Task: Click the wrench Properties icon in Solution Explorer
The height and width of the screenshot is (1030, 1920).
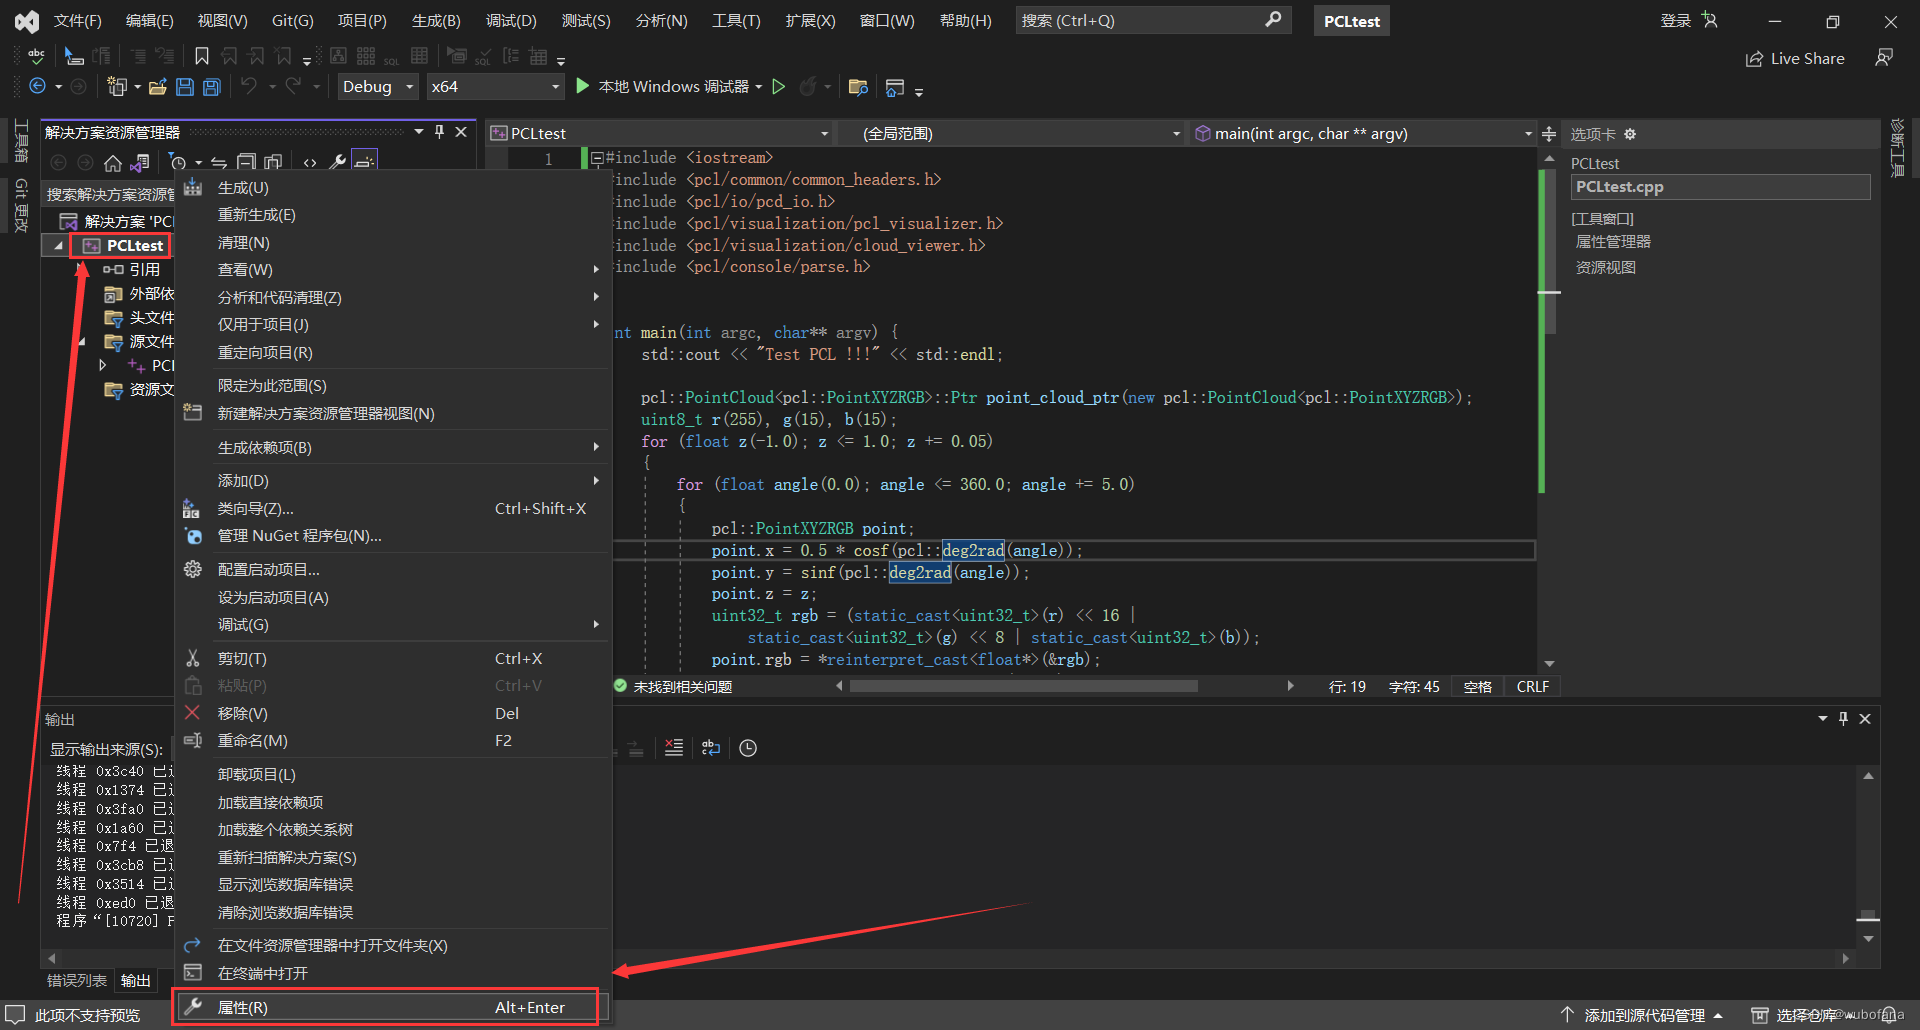Action: point(338,162)
